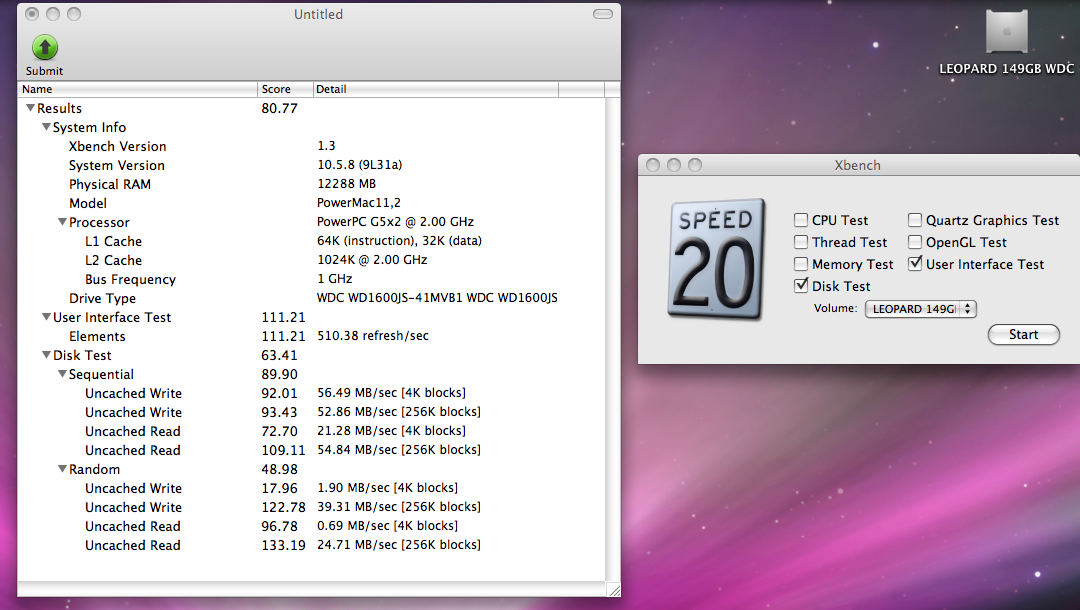Screen dimensions: 1080x610
Task: Click the Start button in Xbench
Action: tap(1024, 335)
